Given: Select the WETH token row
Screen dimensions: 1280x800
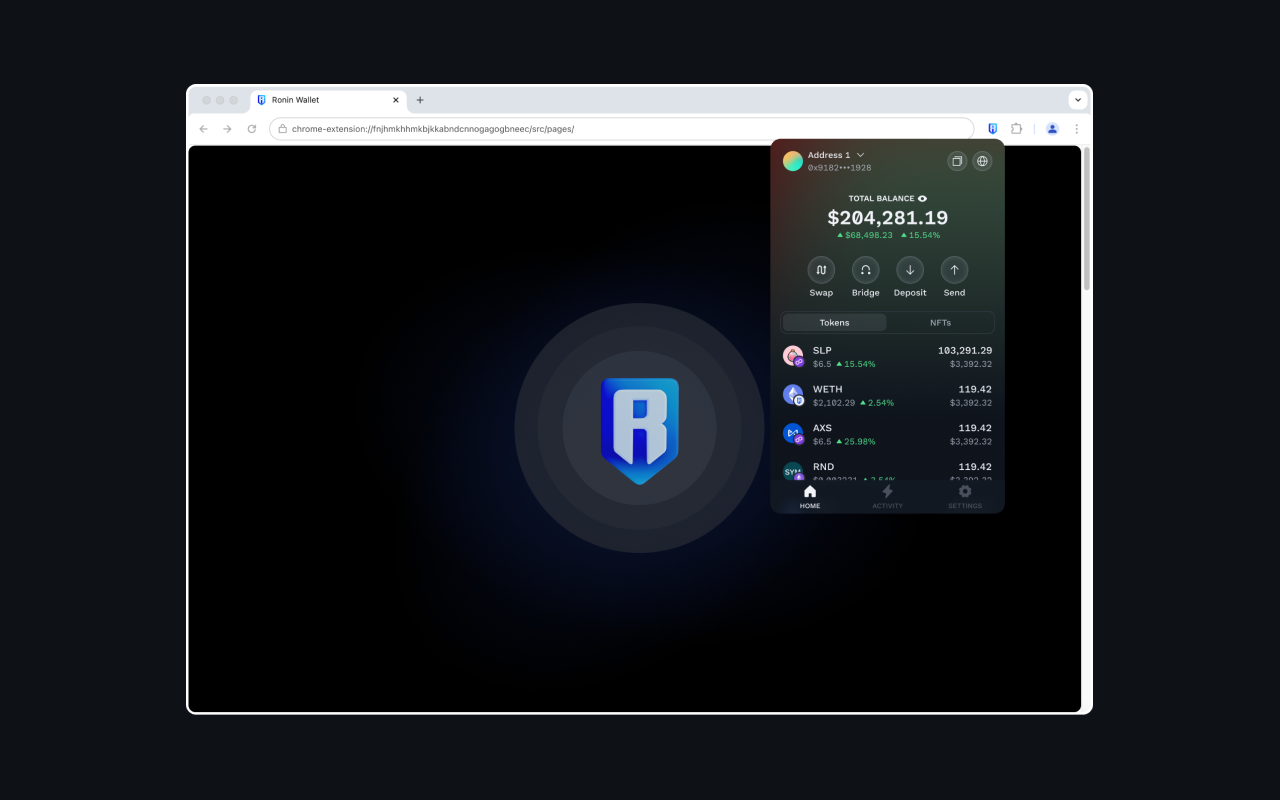Looking at the screenshot, I should click(887, 395).
